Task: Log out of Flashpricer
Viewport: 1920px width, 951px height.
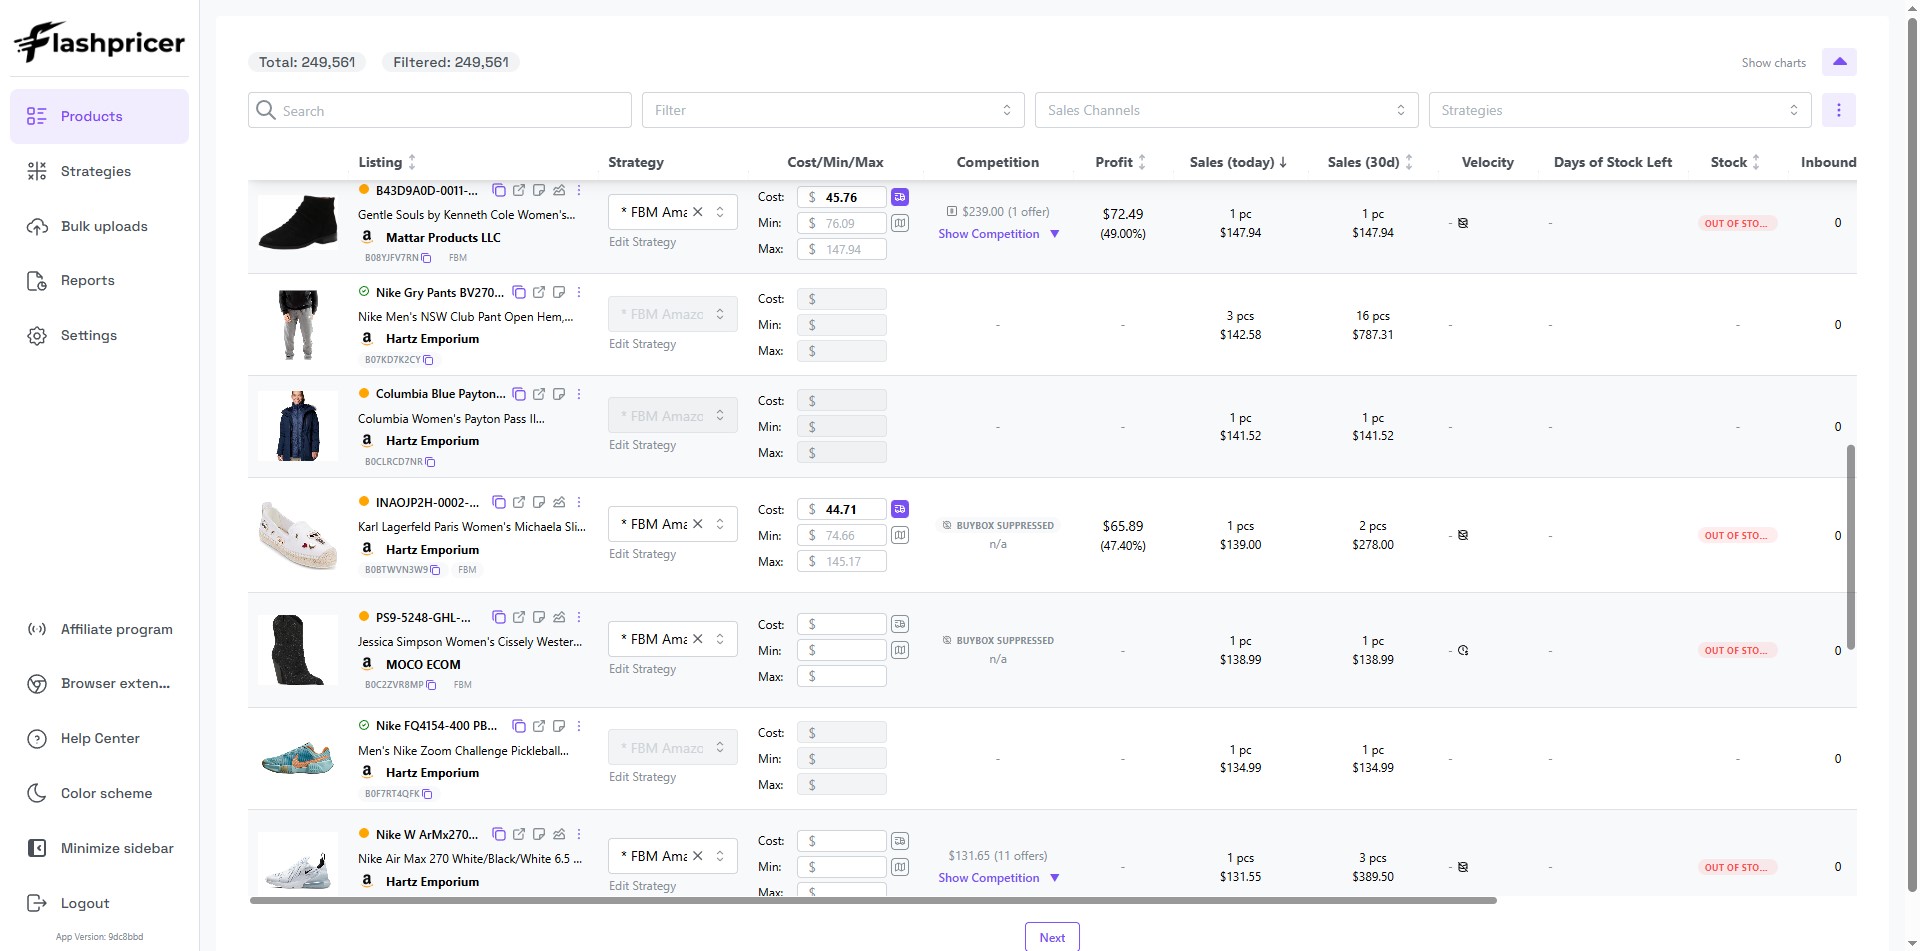Action: [99, 903]
